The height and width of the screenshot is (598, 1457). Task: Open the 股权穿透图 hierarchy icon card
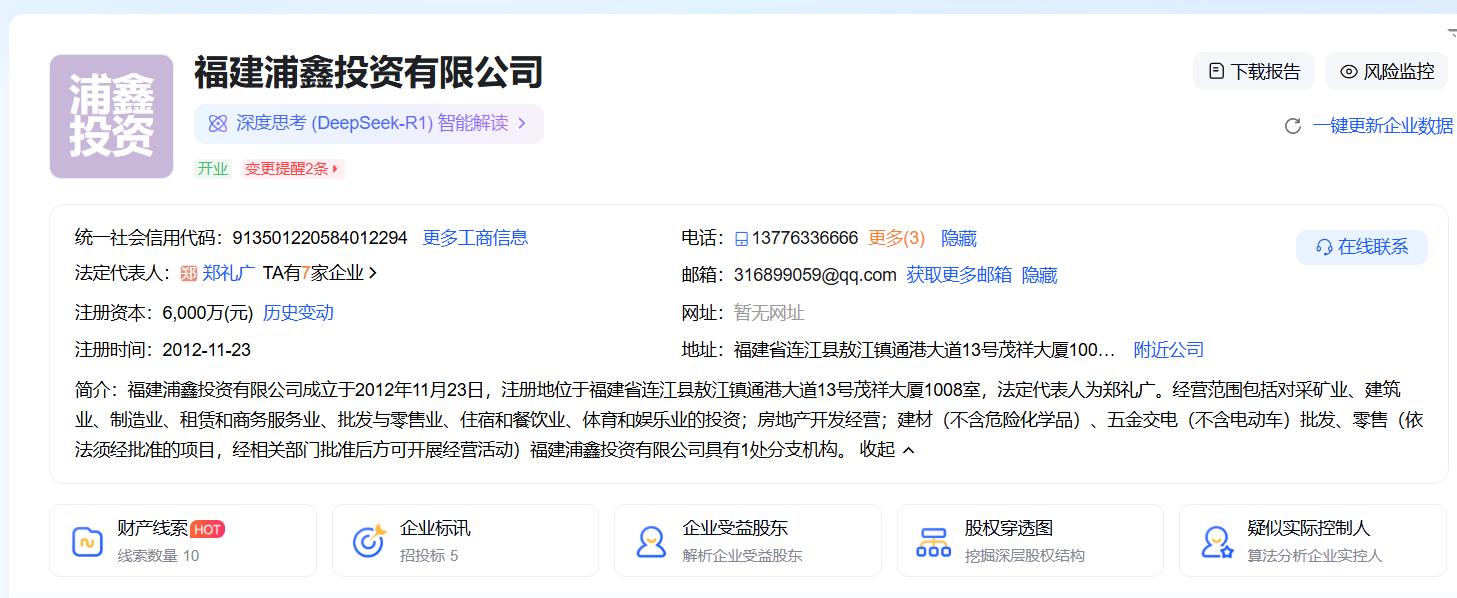pos(934,541)
